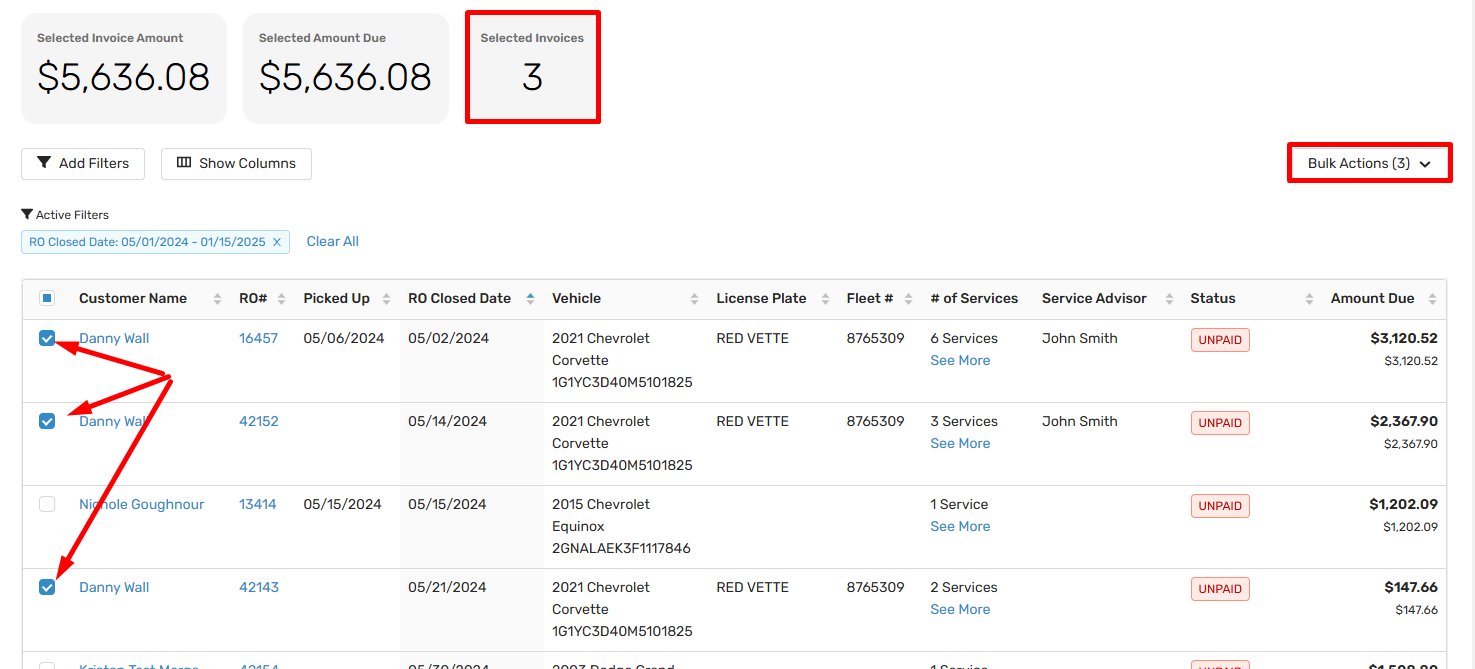Click the $147.66 bold amount due
The image size is (1475, 669).
pyautogui.click(x=1411, y=587)
